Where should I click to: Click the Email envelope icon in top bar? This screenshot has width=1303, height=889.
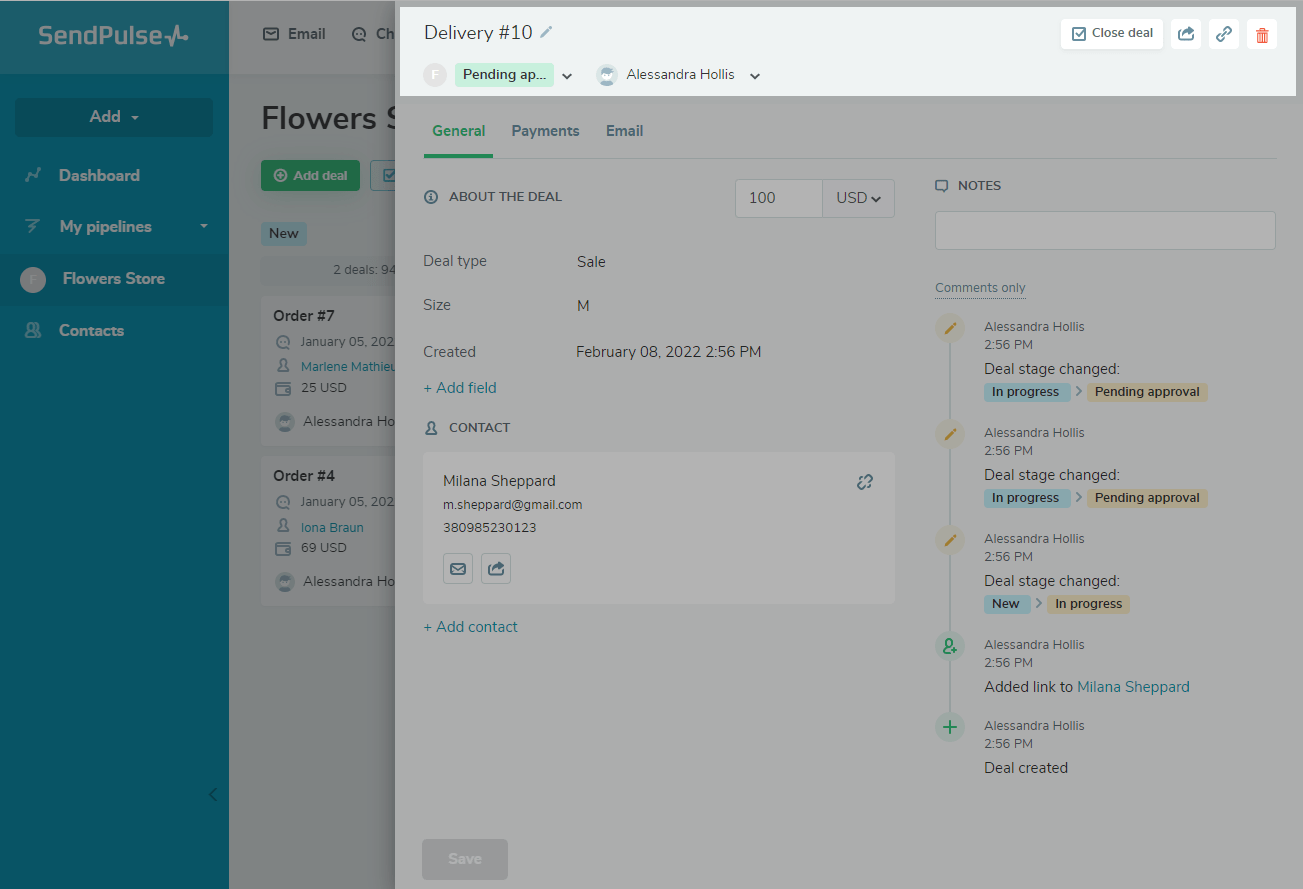(x=271, y=34)
